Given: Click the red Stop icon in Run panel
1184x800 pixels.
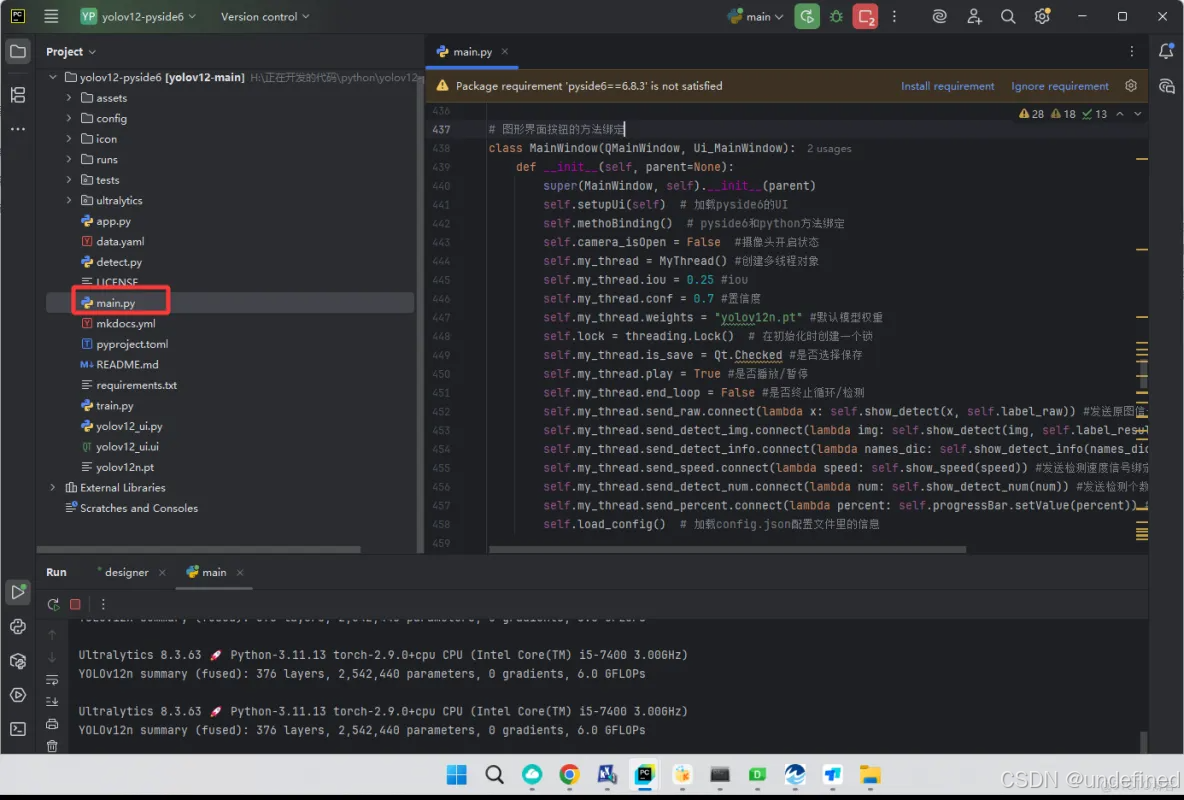Looking at the screenshot, I should pyautogui.click(x=75, y=604).
